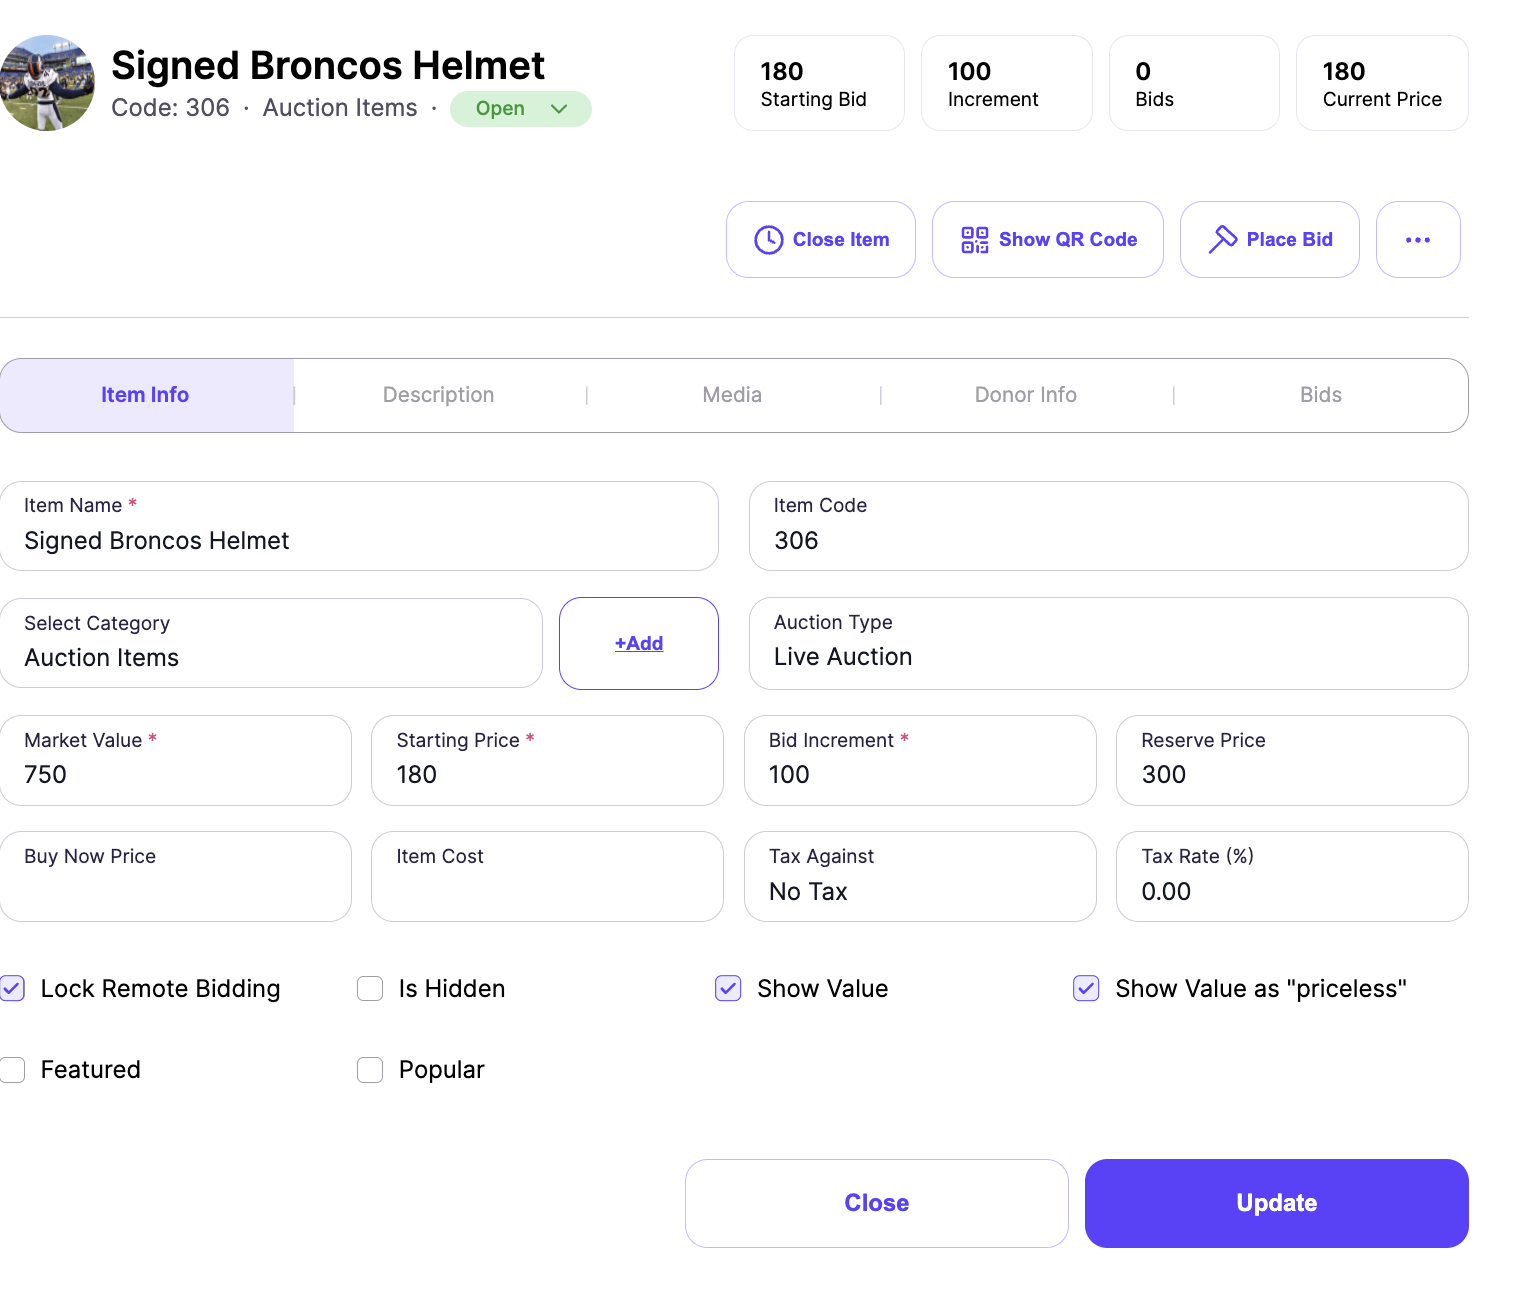Uncheck the Show Value checkbox

click(728, 989)
